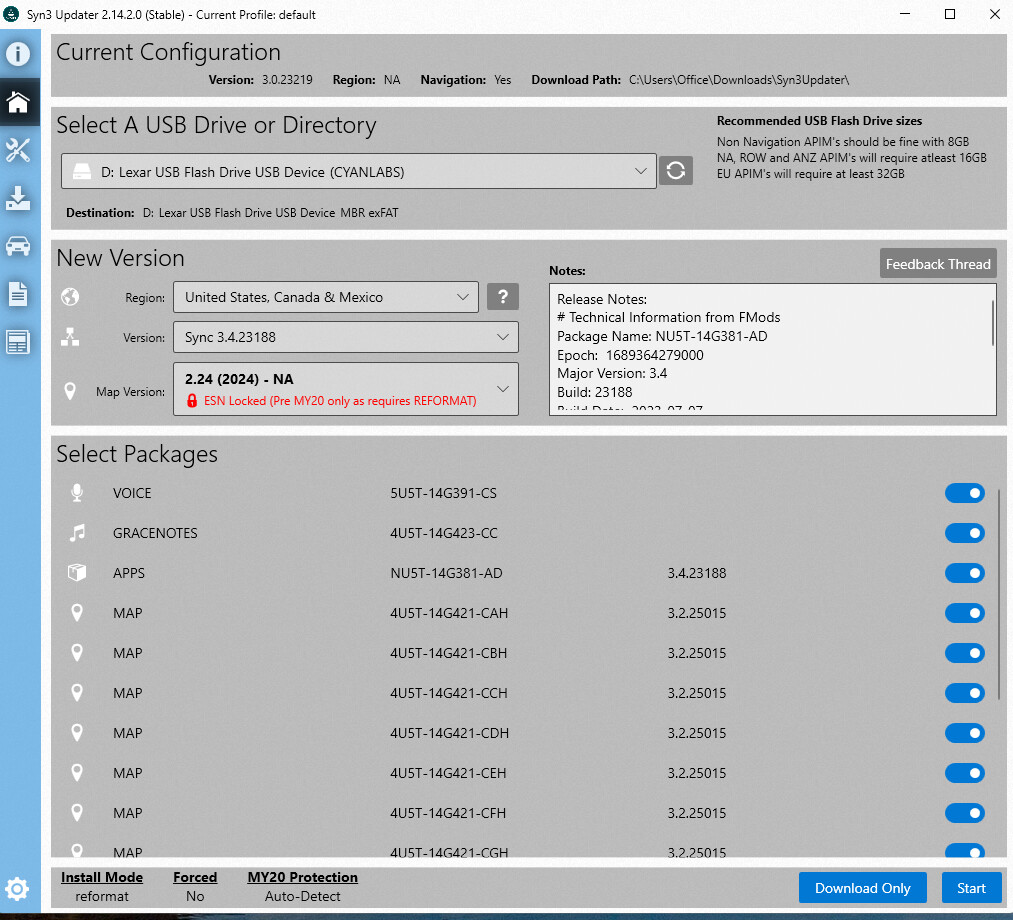Click the region help question mark button

point(503,297)
